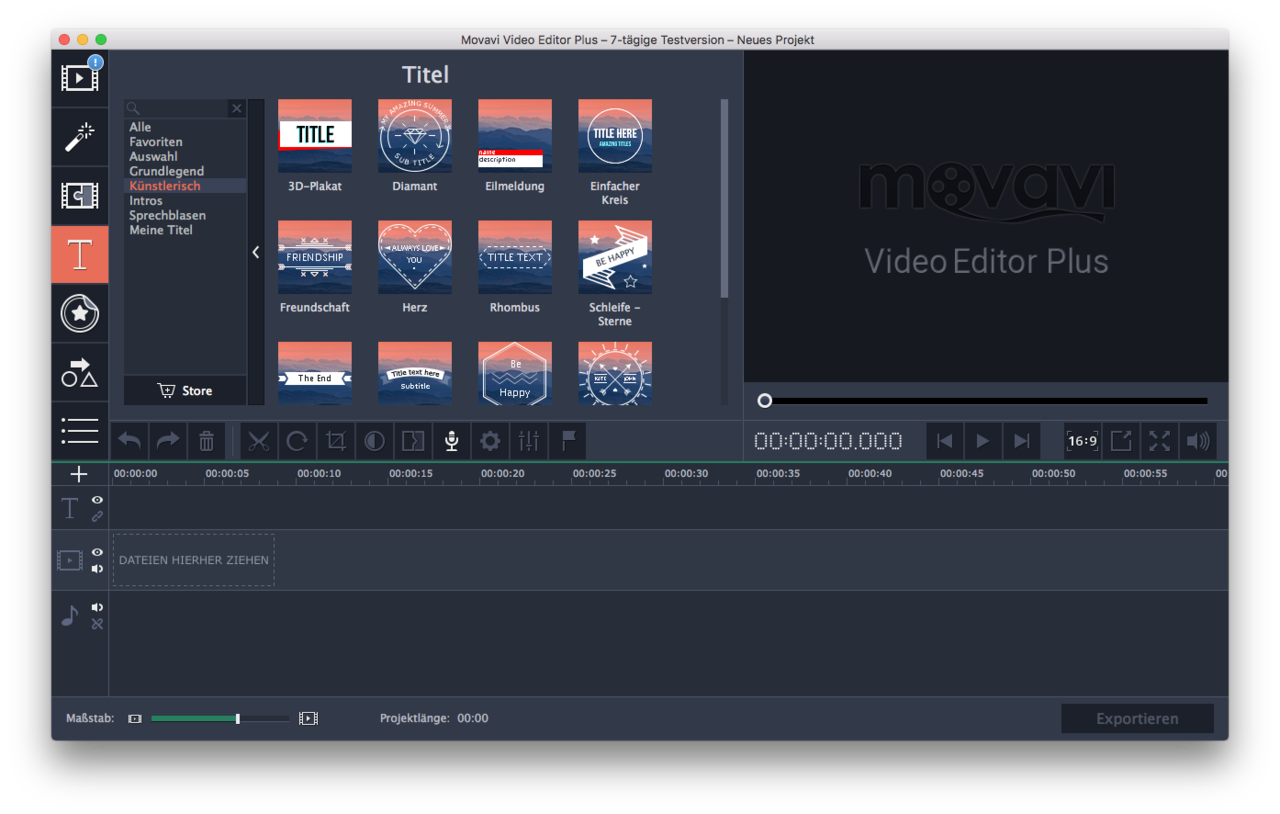Select the Schleife – Sterne title thumbnail
The height and width of the screenshot is (814, 1280).
point(615,257)
